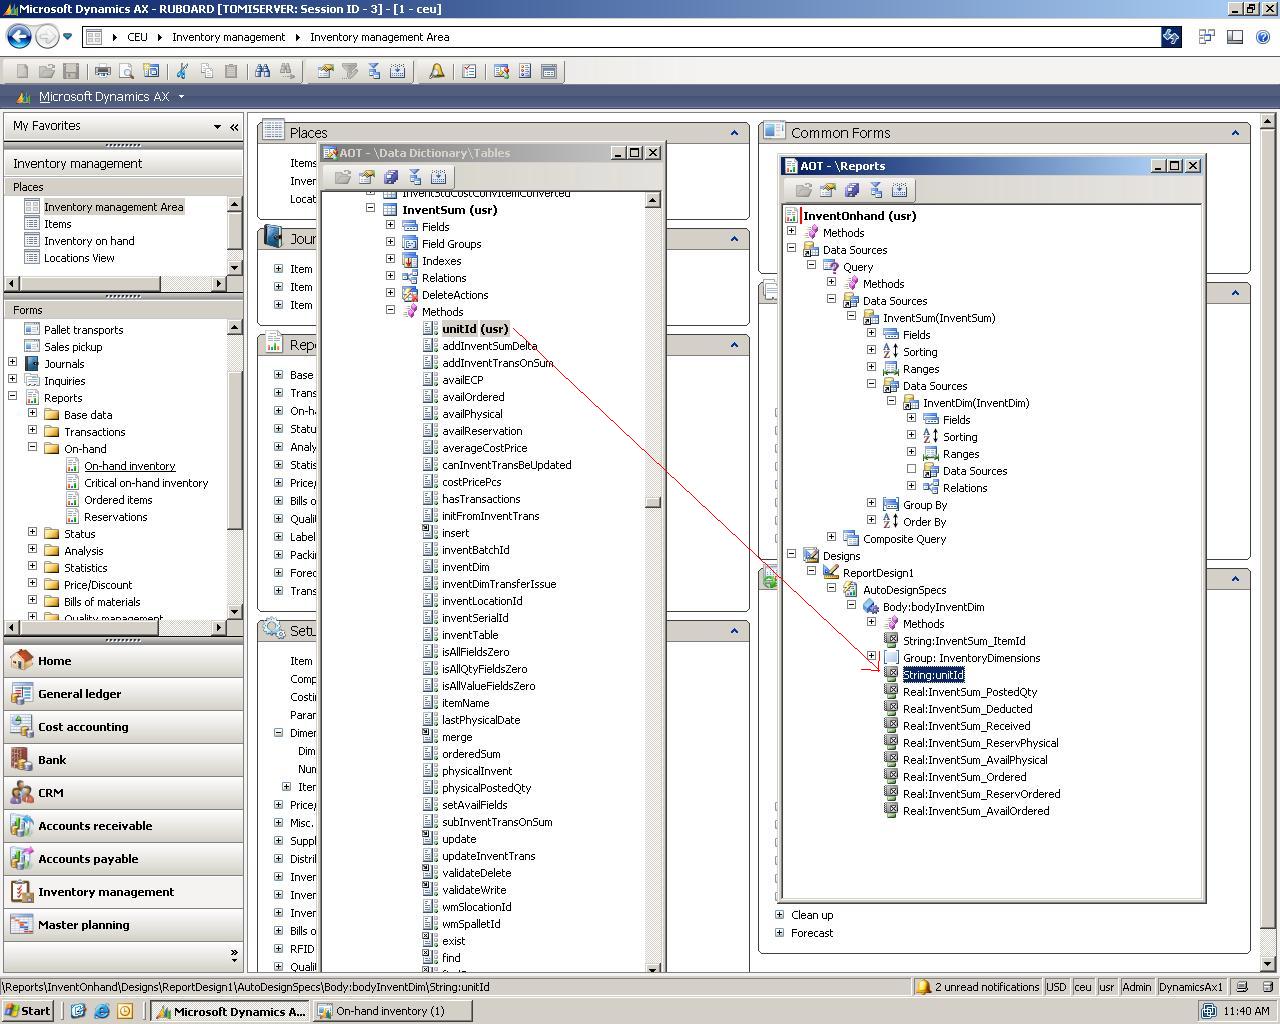Select Items in Places list

(58, 224)
